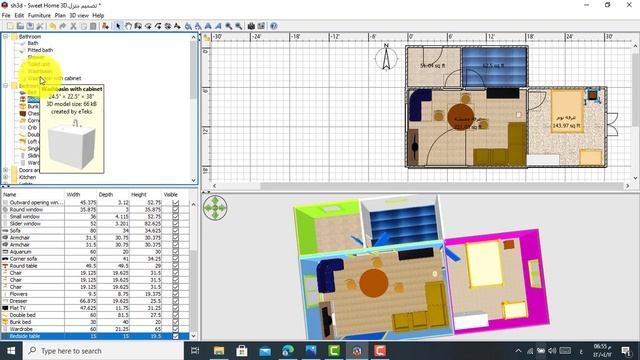Select Fitted bath in catalog tree

(40, 50)
